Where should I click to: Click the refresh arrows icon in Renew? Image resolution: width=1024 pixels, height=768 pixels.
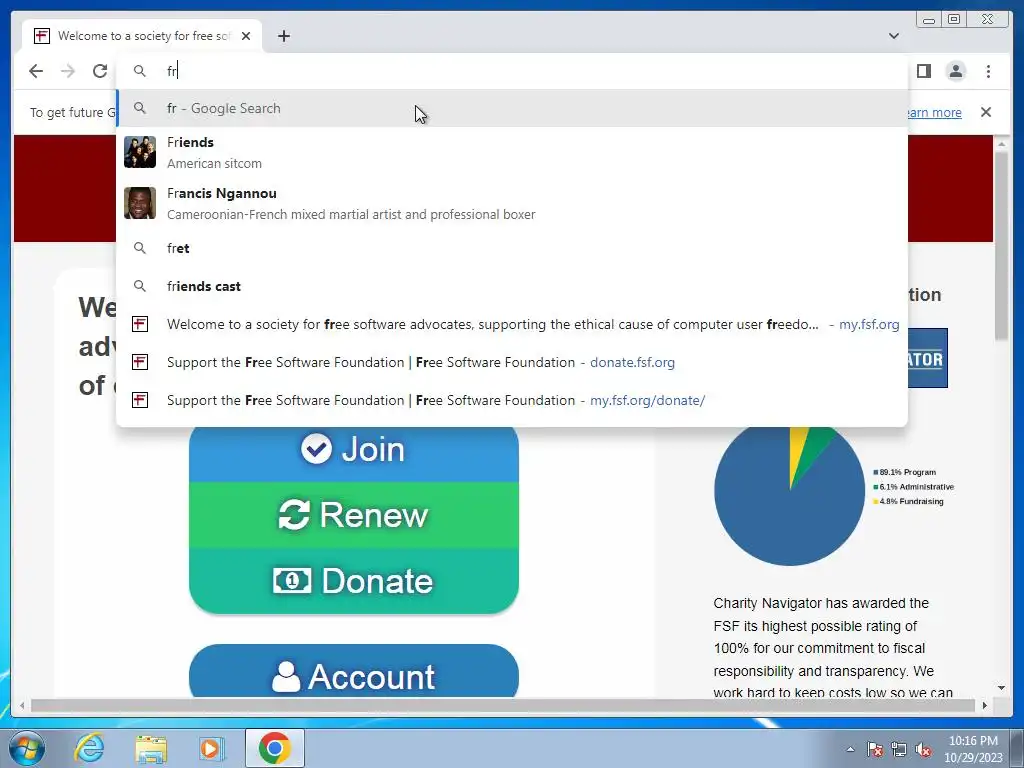pyautogui.click(x=294, y=515)
